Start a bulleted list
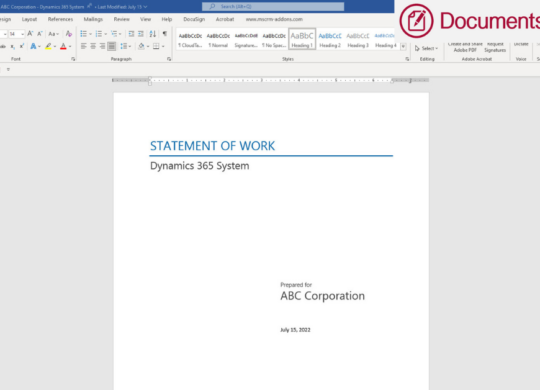Image resolution: width=540 pixels, height=390 pixels. (83, 34)
